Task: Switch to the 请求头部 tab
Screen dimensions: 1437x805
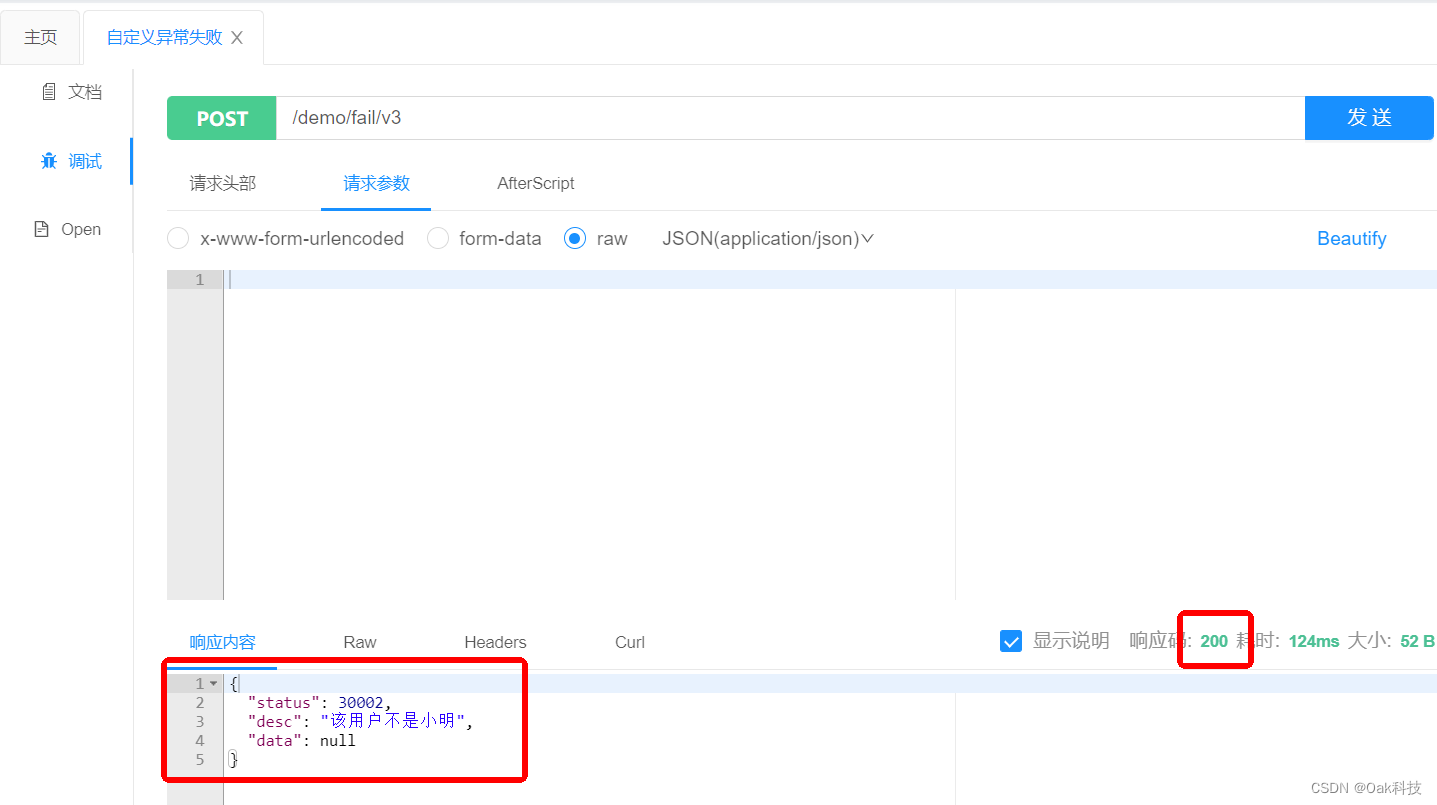Action: [223, 183]
